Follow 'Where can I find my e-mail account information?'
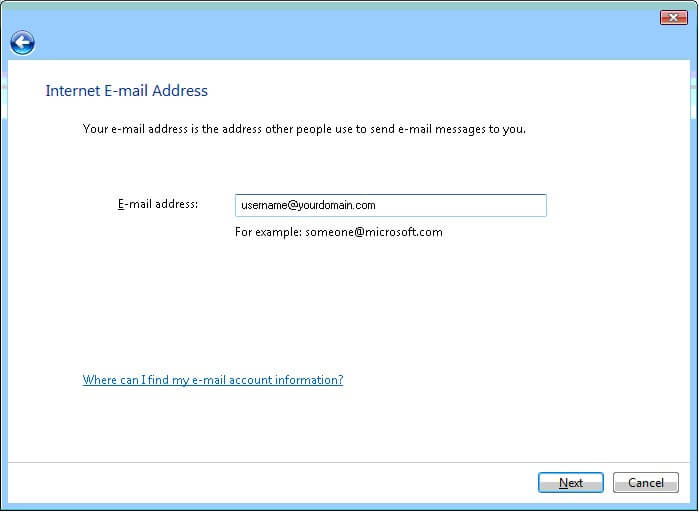The image size is (699, 512). click(x=213, y=380)
